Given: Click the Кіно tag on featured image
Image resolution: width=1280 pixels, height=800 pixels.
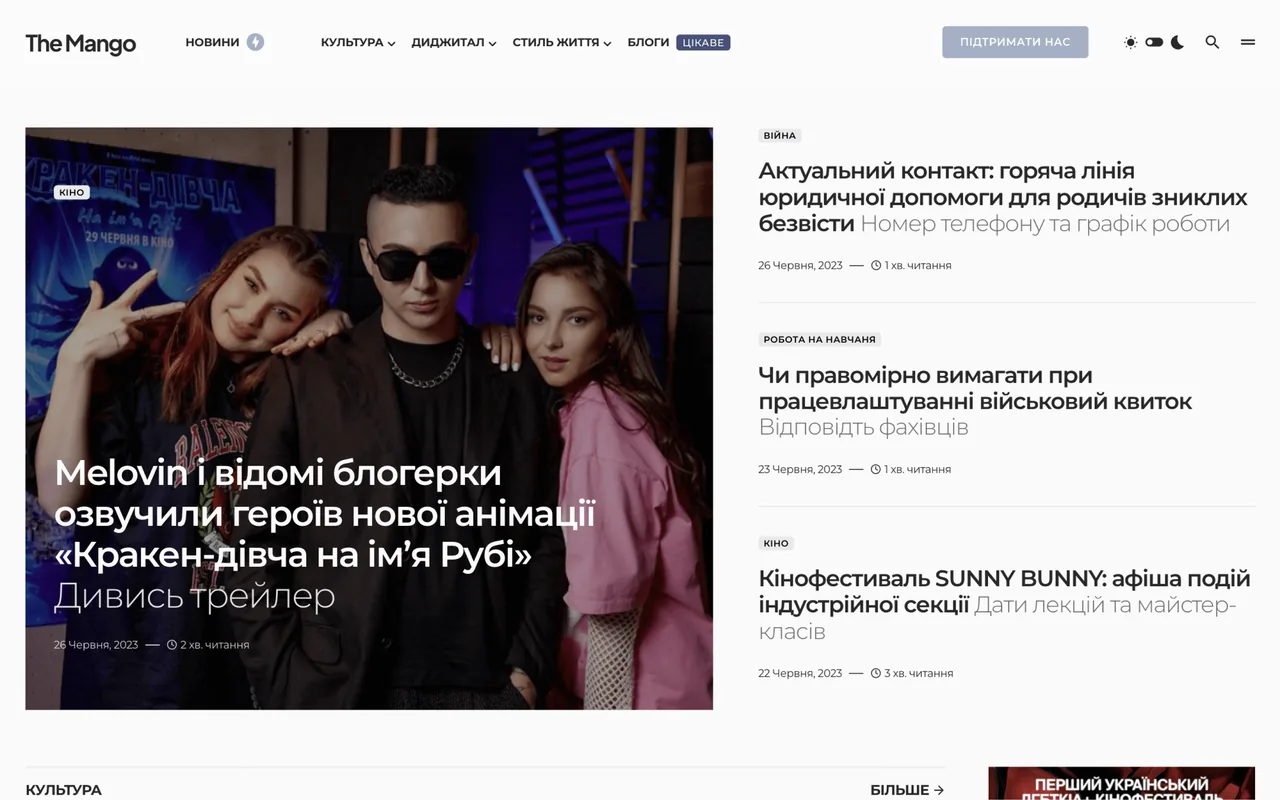Looking at the screenshot, I should point(72,192).
